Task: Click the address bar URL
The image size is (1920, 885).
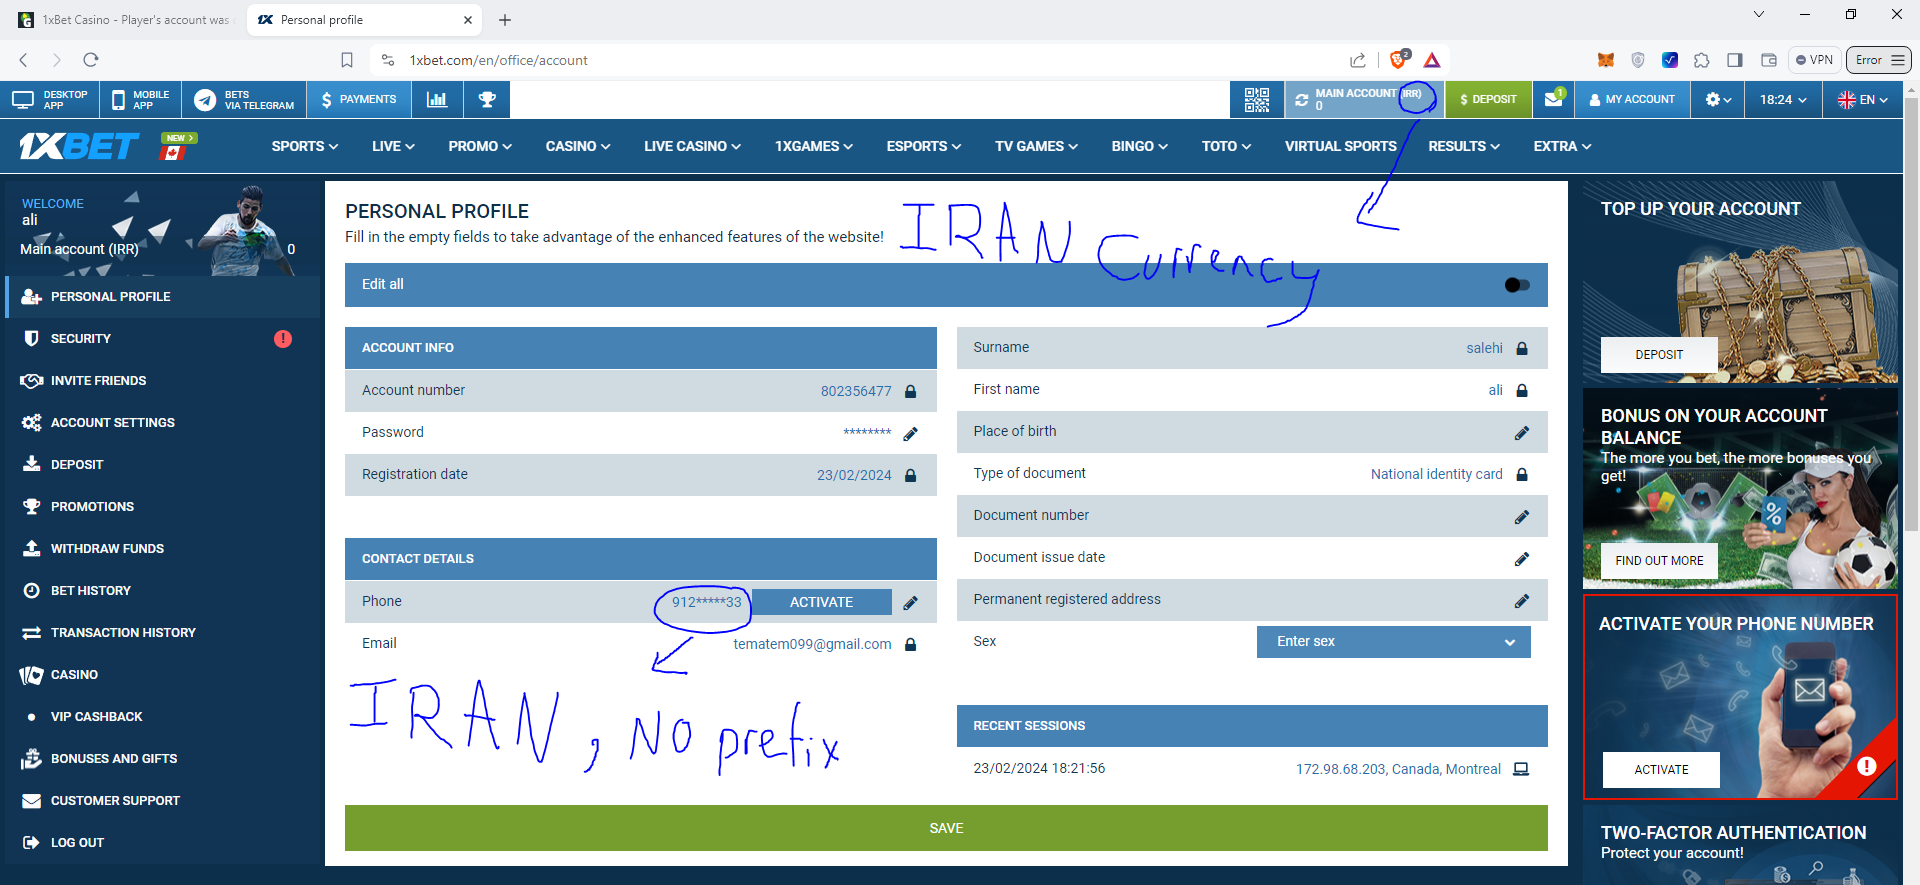Action: [498, 60]
